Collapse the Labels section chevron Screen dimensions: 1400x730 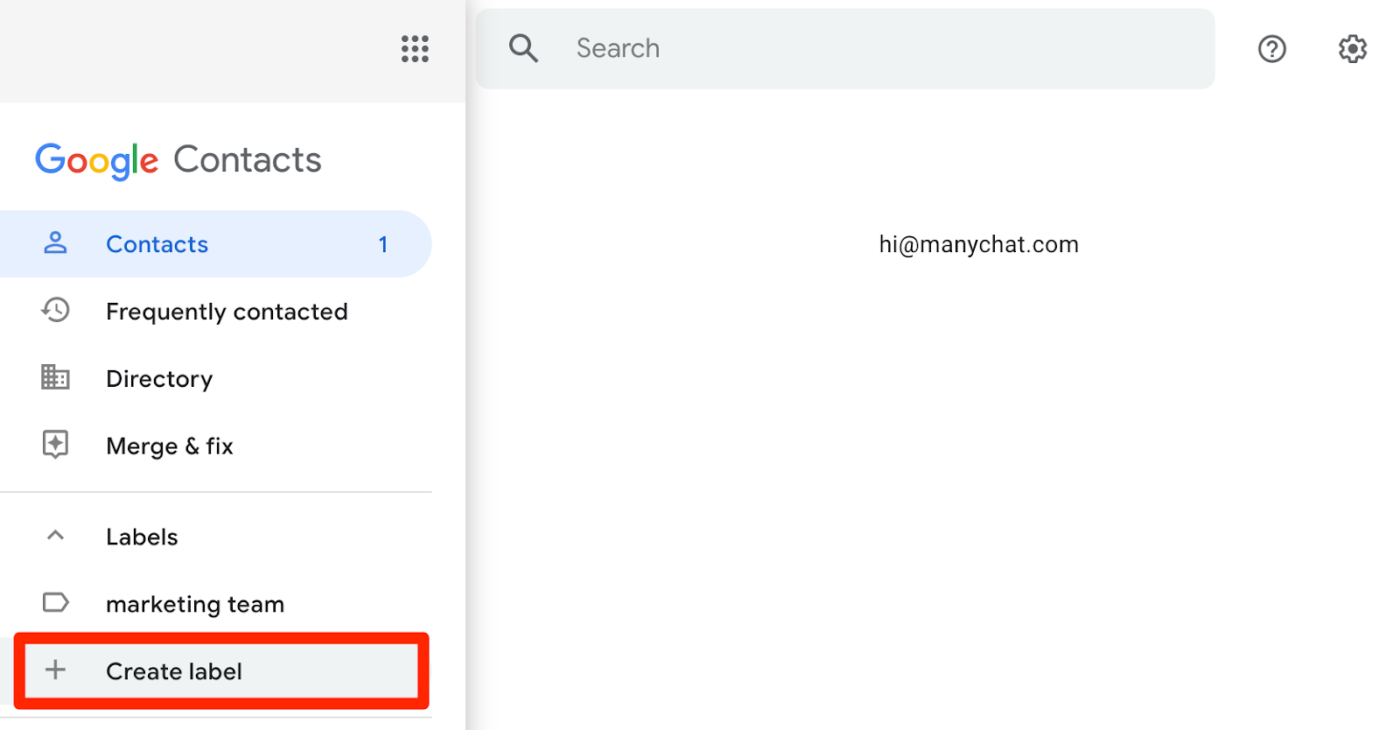coord(55,535)
